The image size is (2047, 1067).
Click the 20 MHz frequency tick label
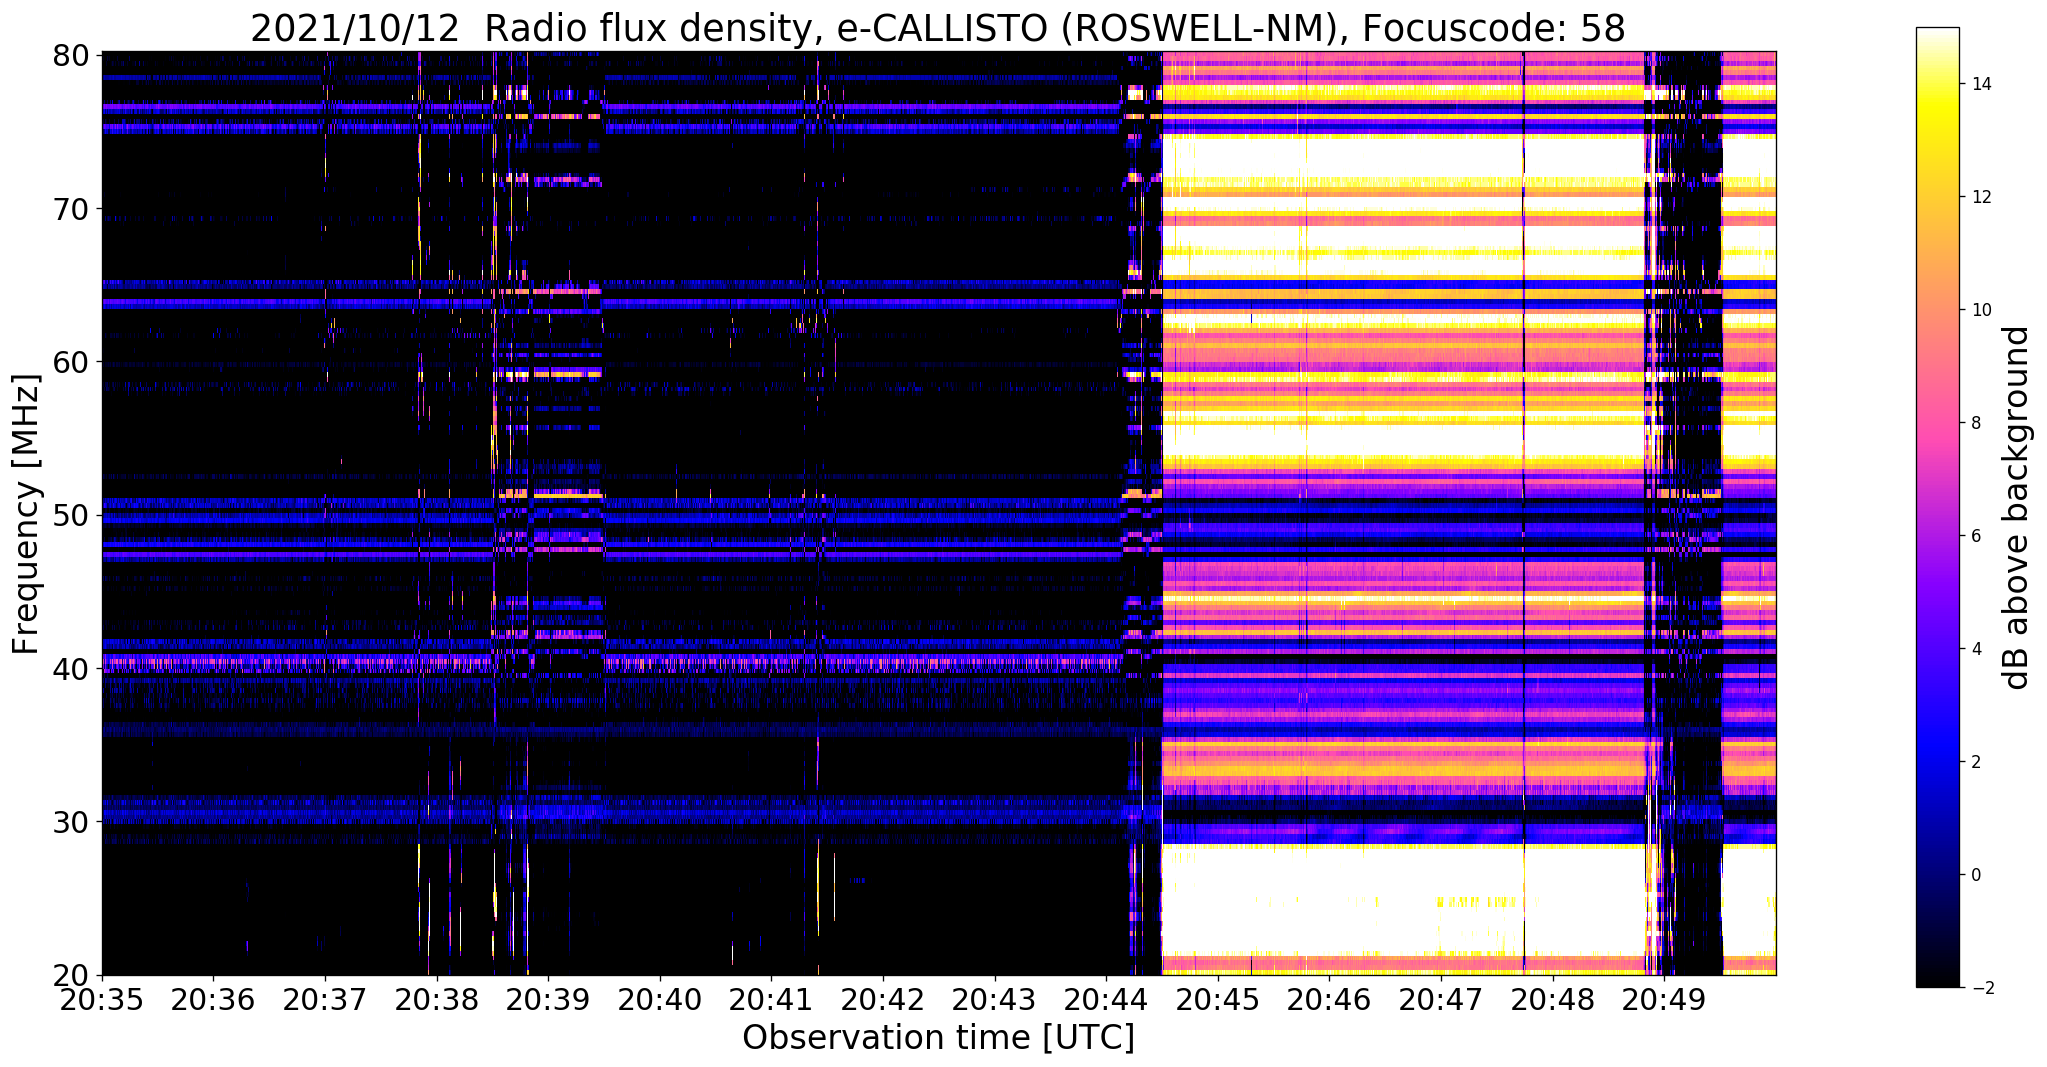point(70,975)
